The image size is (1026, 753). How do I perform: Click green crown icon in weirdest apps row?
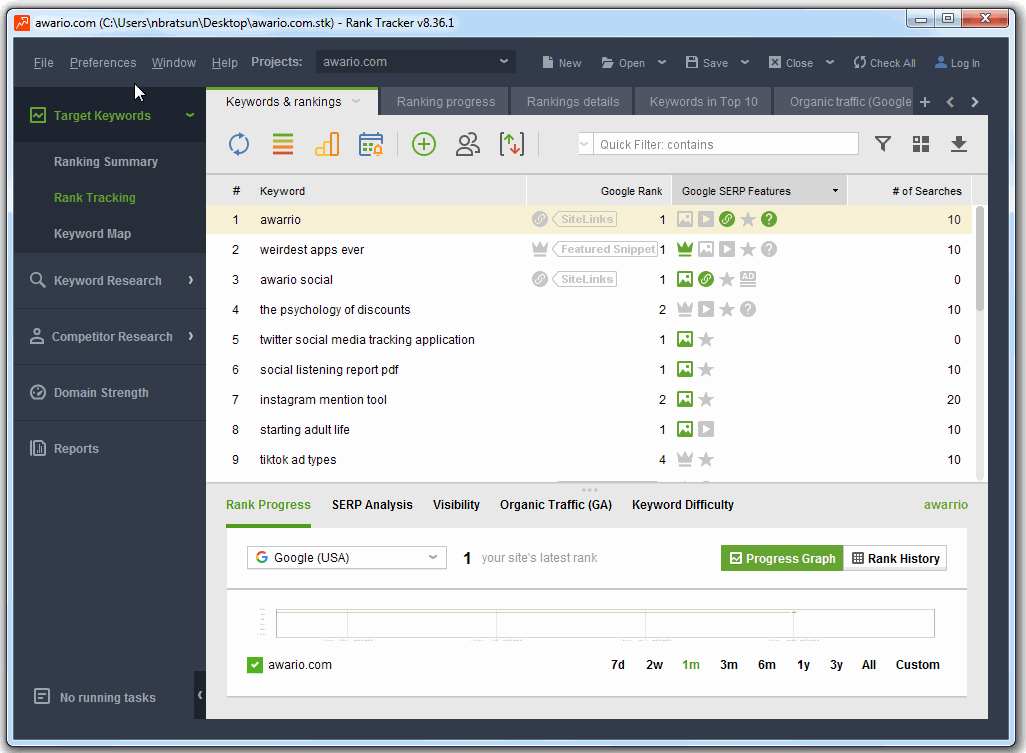click(x=685, y=249)
